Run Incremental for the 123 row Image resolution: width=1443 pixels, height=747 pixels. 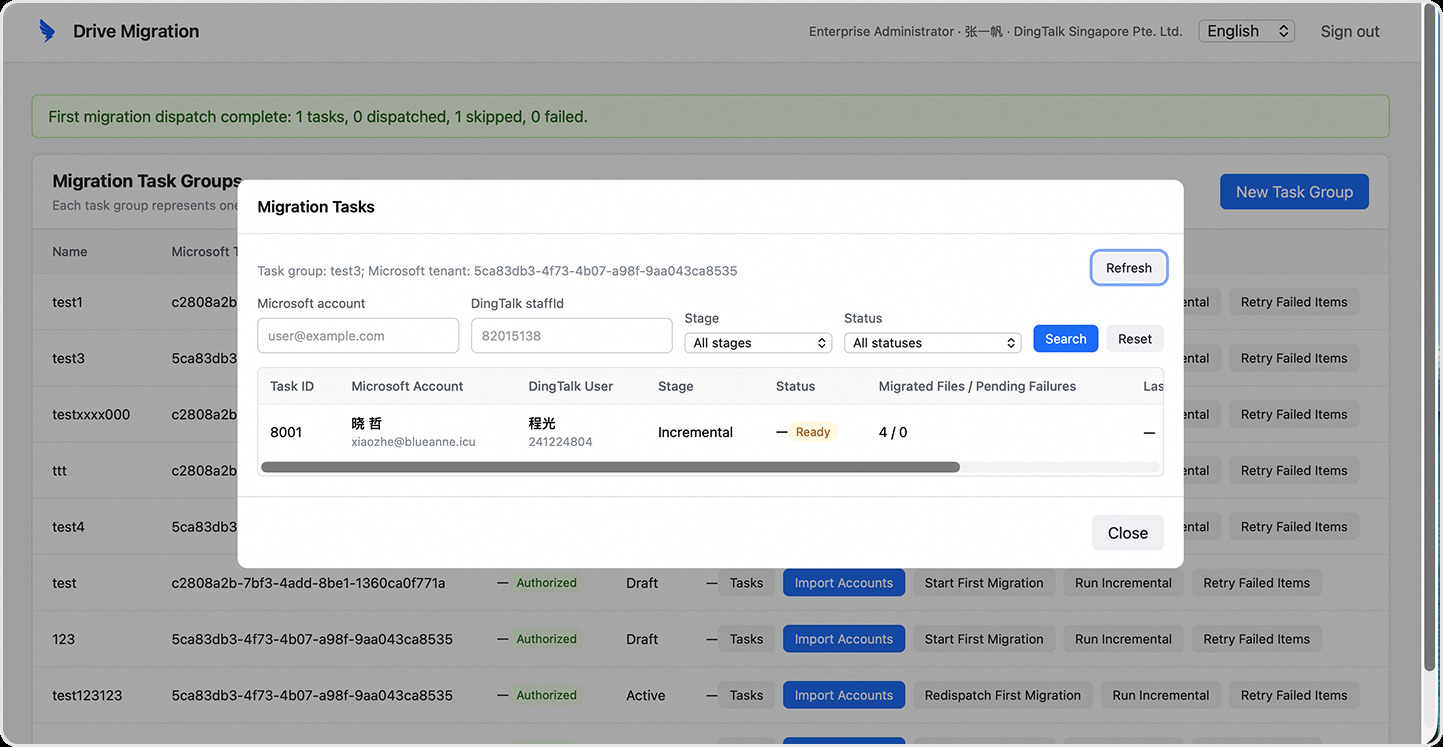1123,639
